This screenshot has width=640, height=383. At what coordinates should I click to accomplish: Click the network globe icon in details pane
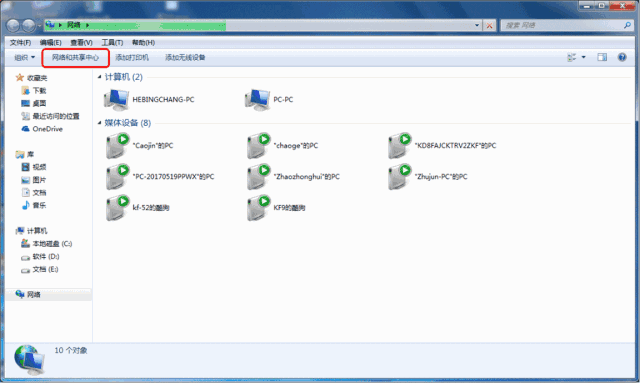pyautogui.click(x=29, y=360)
